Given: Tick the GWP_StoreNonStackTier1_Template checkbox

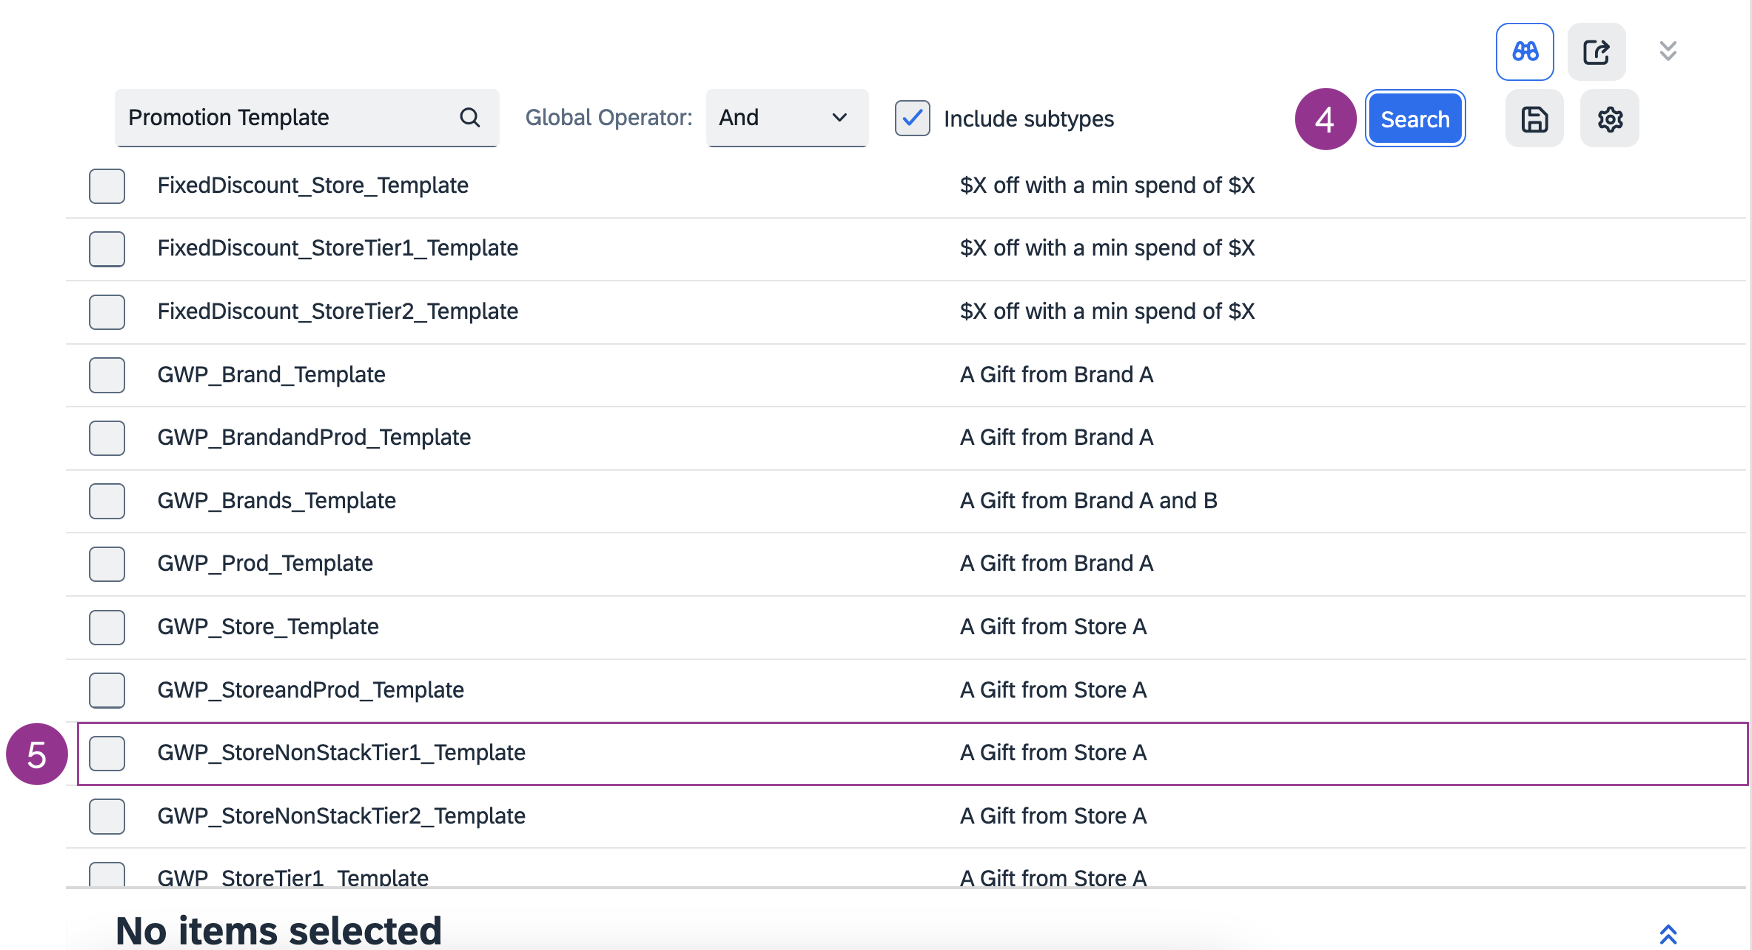Looking at the screenshot, I should (x=107, y=753).
